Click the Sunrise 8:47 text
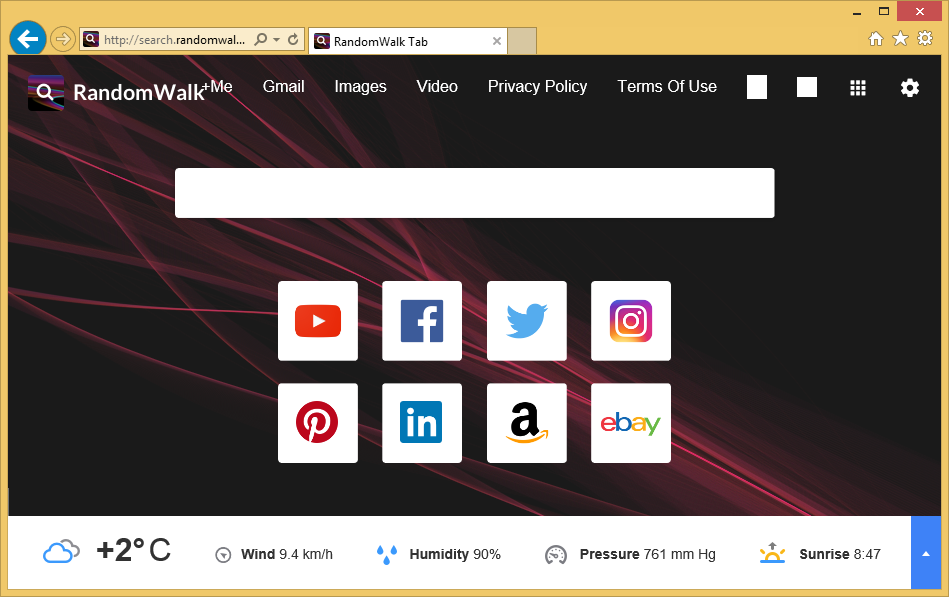Image resolution: width=949 pixels, height=597 pixels. click(x=840, y=555)
